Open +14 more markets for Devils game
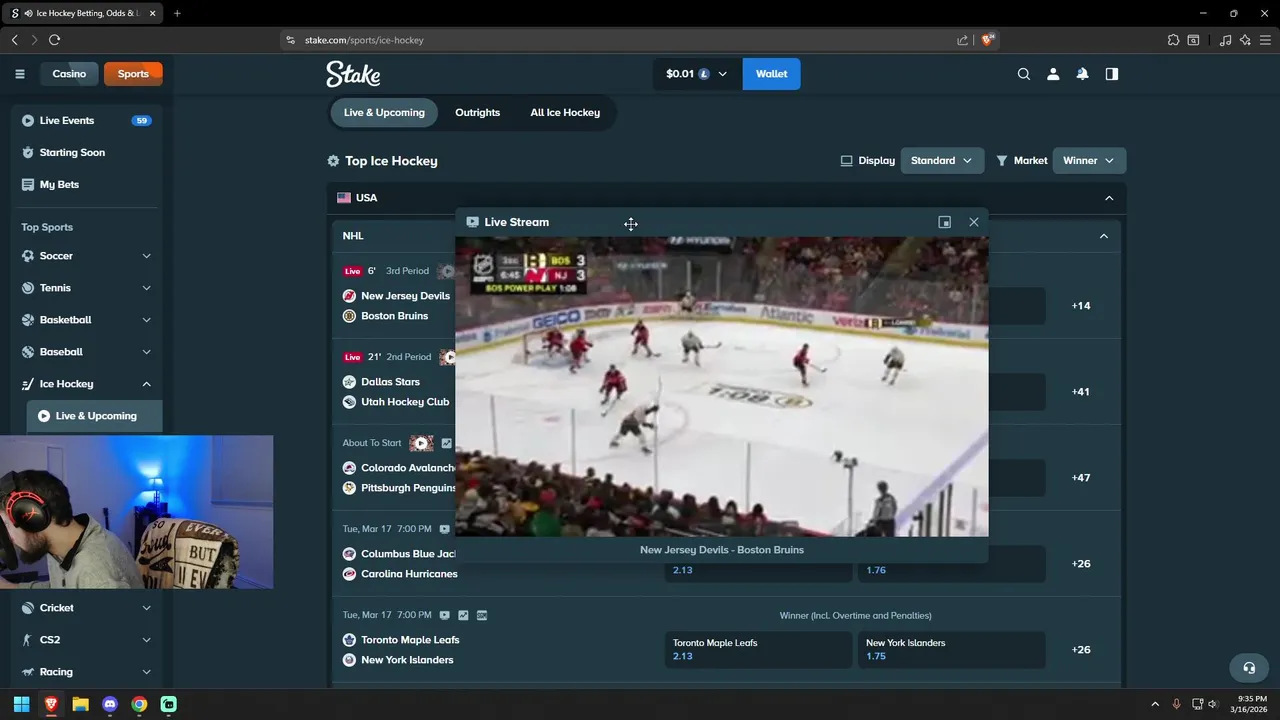The width and height of the screenshot is (1280, 720). [x=1081, y=306]
